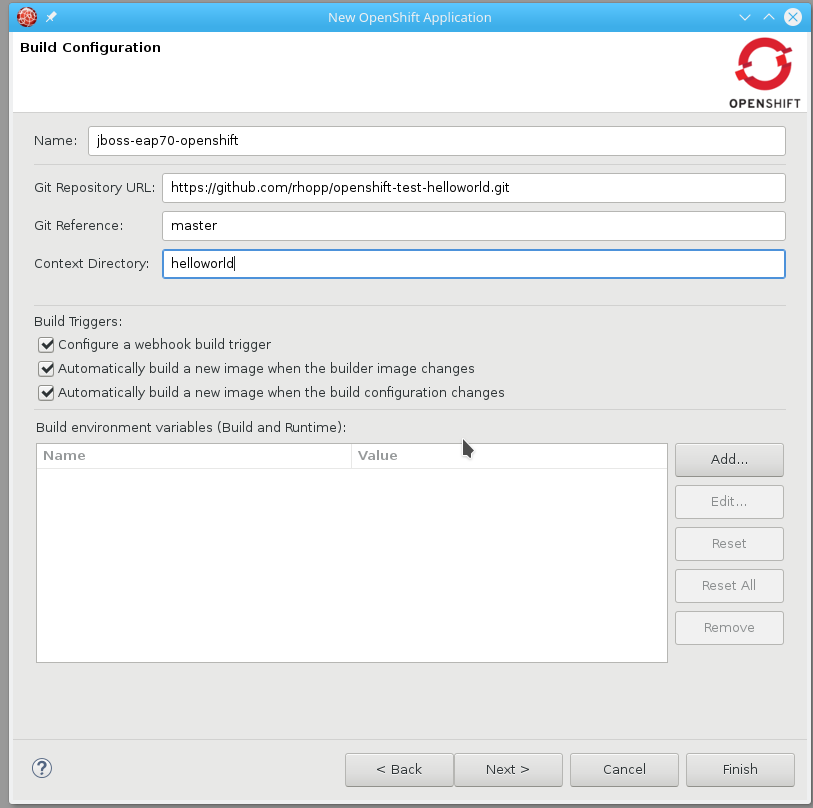813x808 pixels.
Task: Click the 'Build environment variables (Build and Runtime):' label
Action: [x=191, y=427]
